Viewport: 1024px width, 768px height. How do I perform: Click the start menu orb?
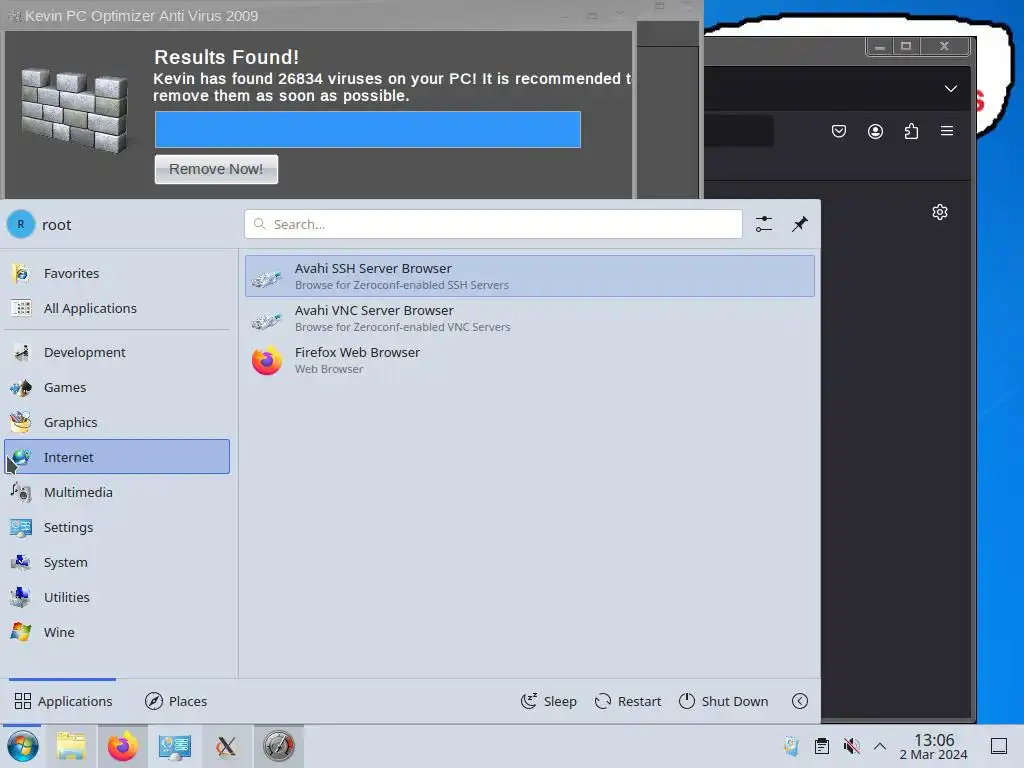(x=22, y=746)
